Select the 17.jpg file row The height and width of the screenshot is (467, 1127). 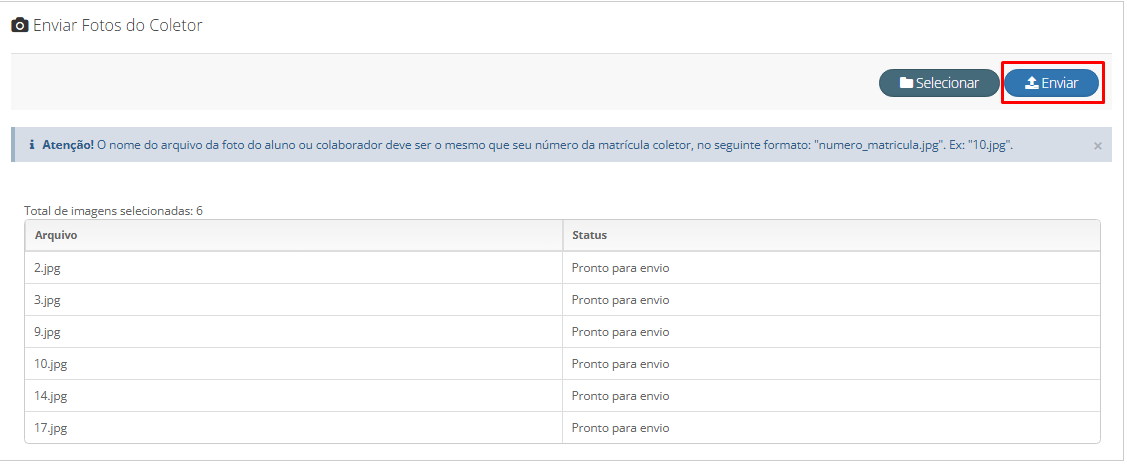(x=562, y=427)
